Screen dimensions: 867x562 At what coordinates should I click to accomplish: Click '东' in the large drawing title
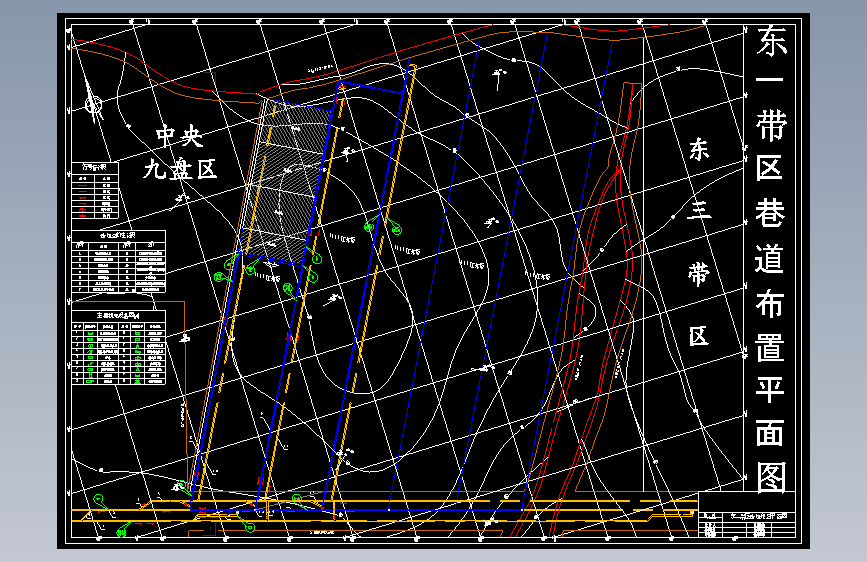click(x=771, y=41)
